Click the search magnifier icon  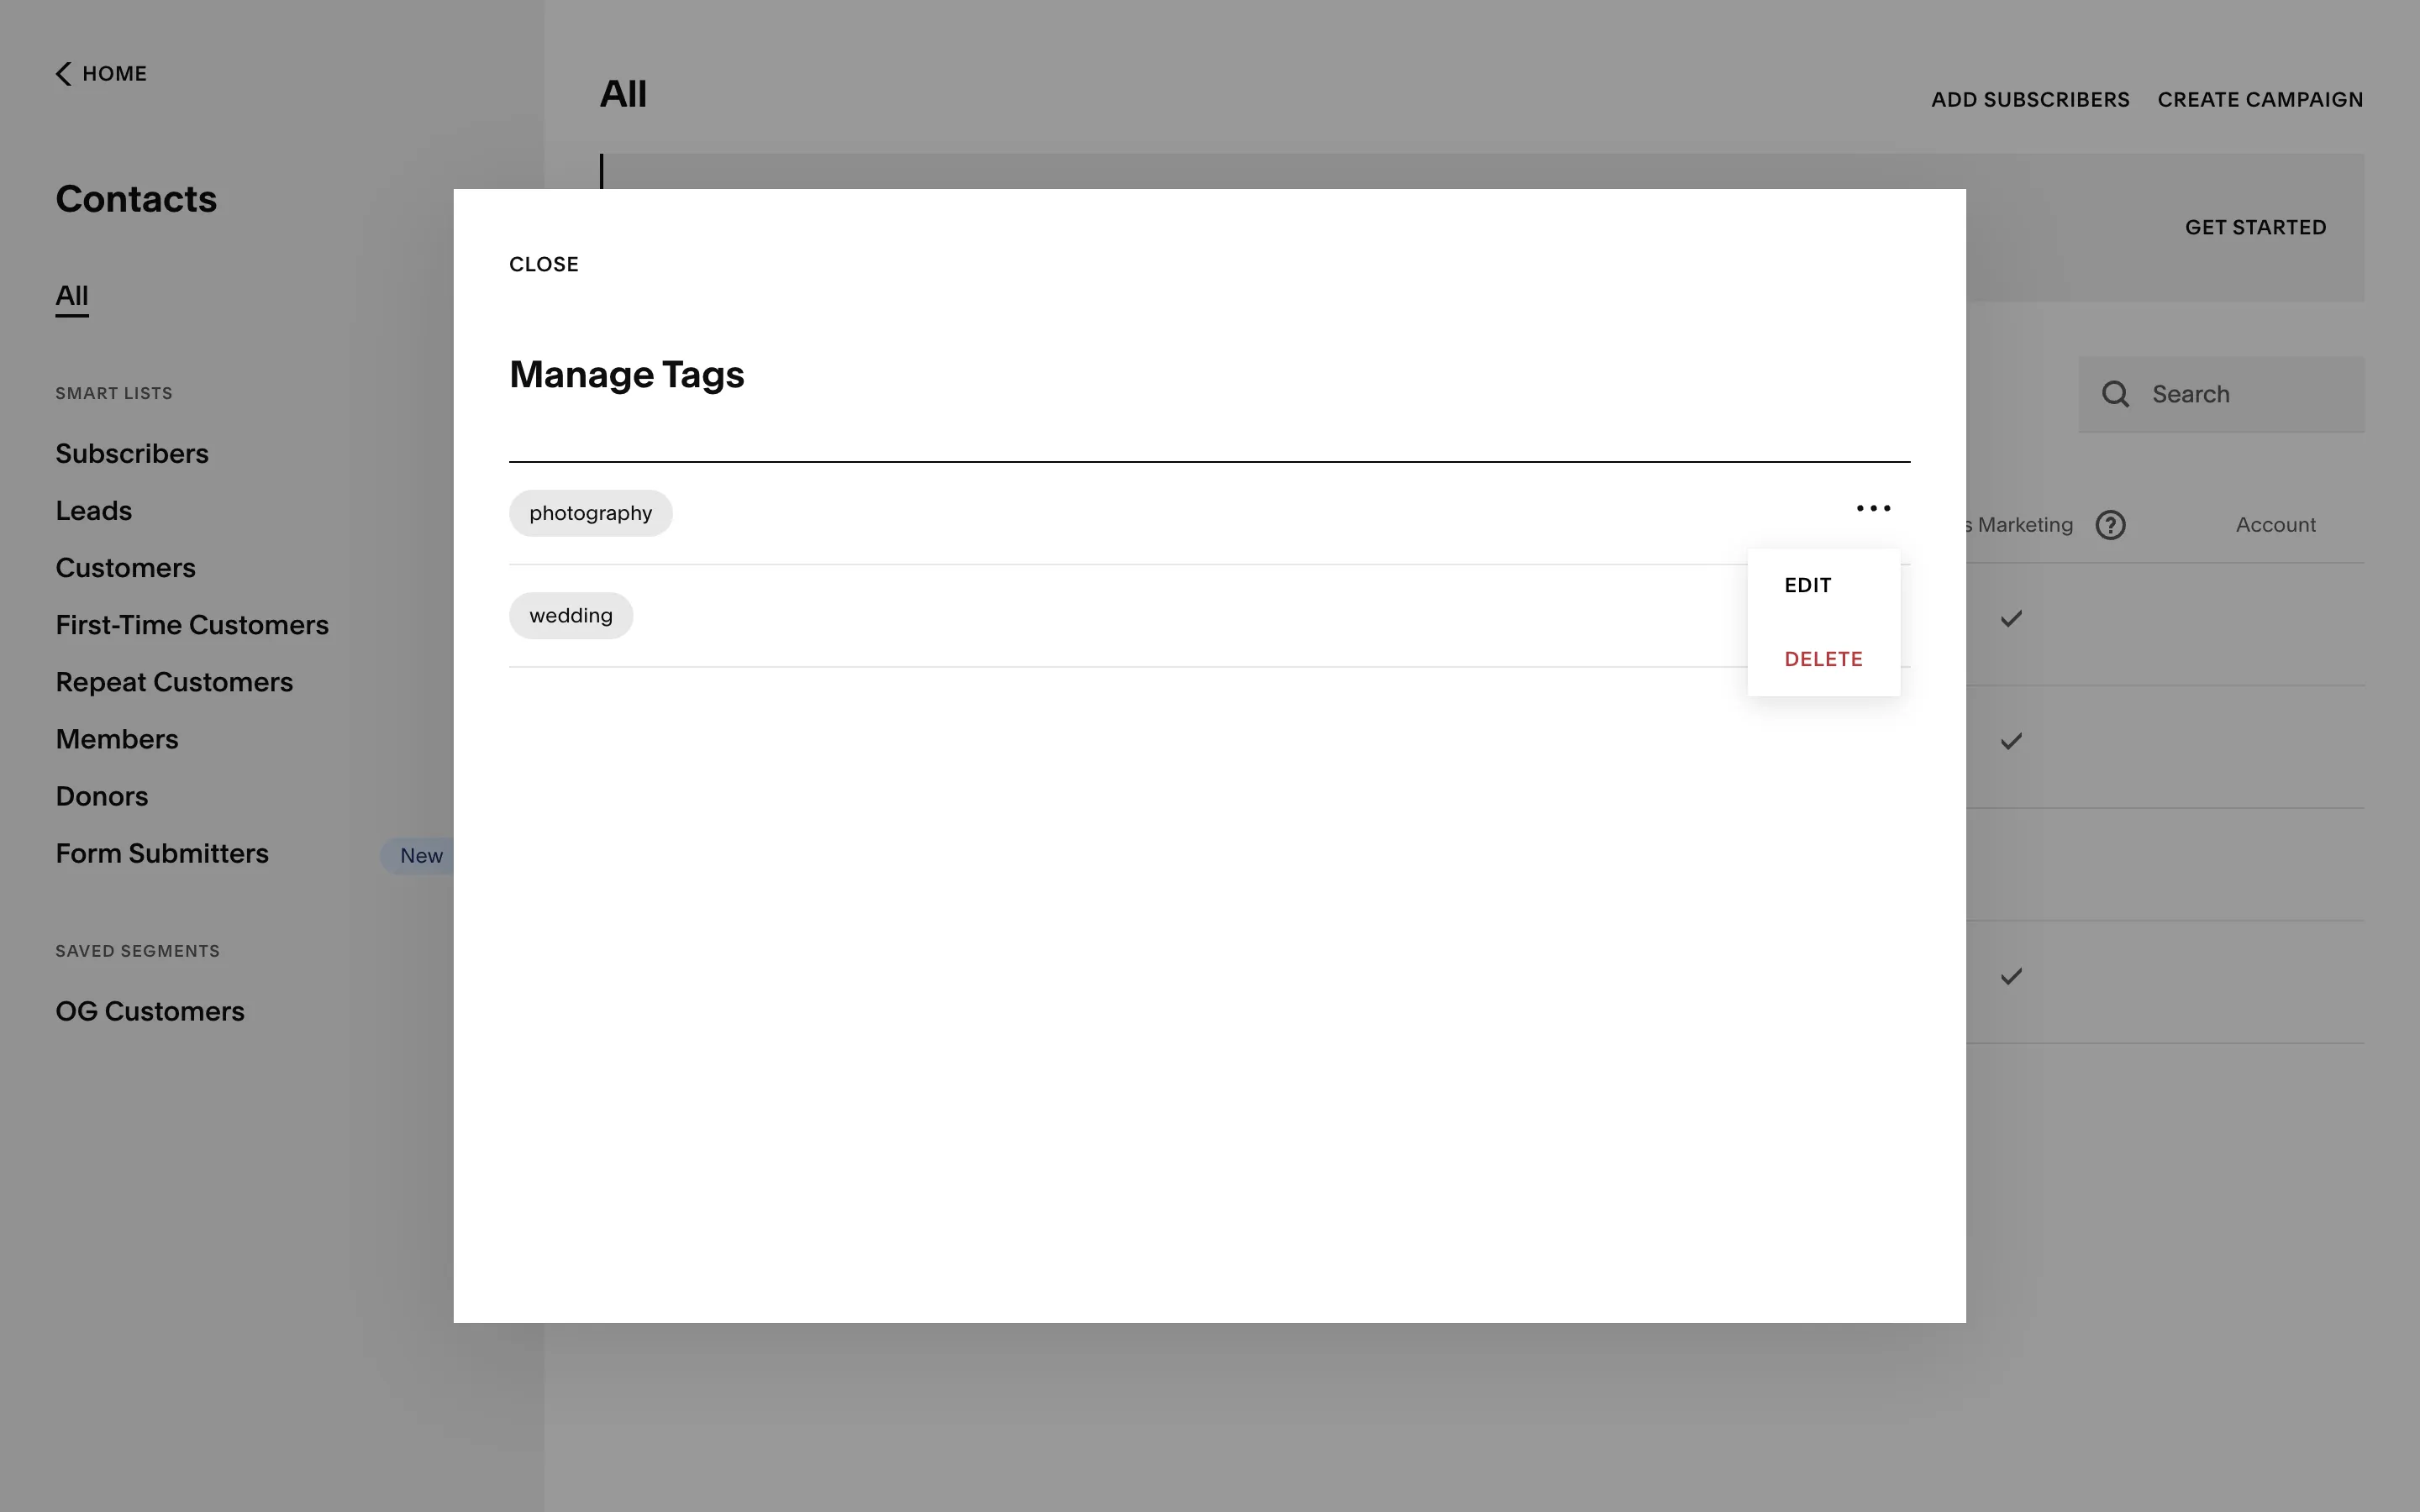coord(2115,394)
